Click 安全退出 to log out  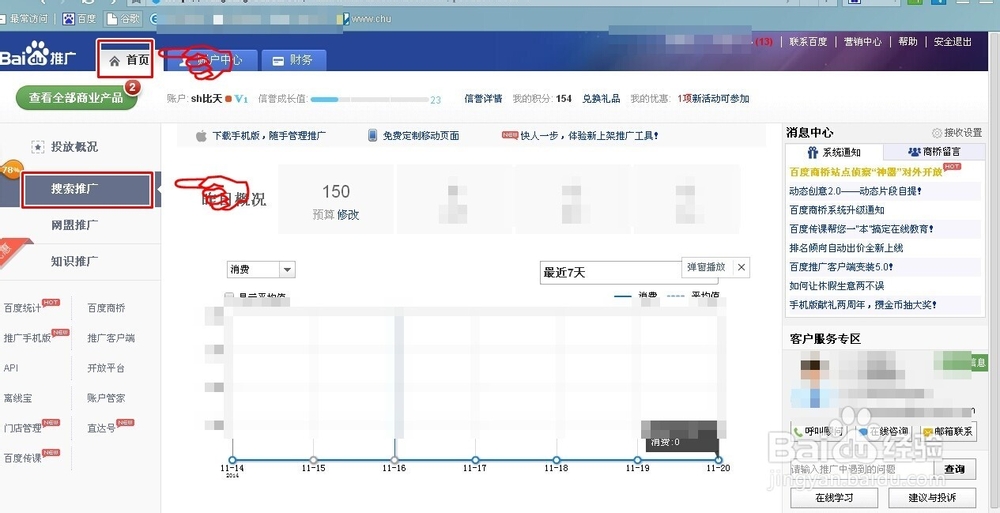(953, 41)
